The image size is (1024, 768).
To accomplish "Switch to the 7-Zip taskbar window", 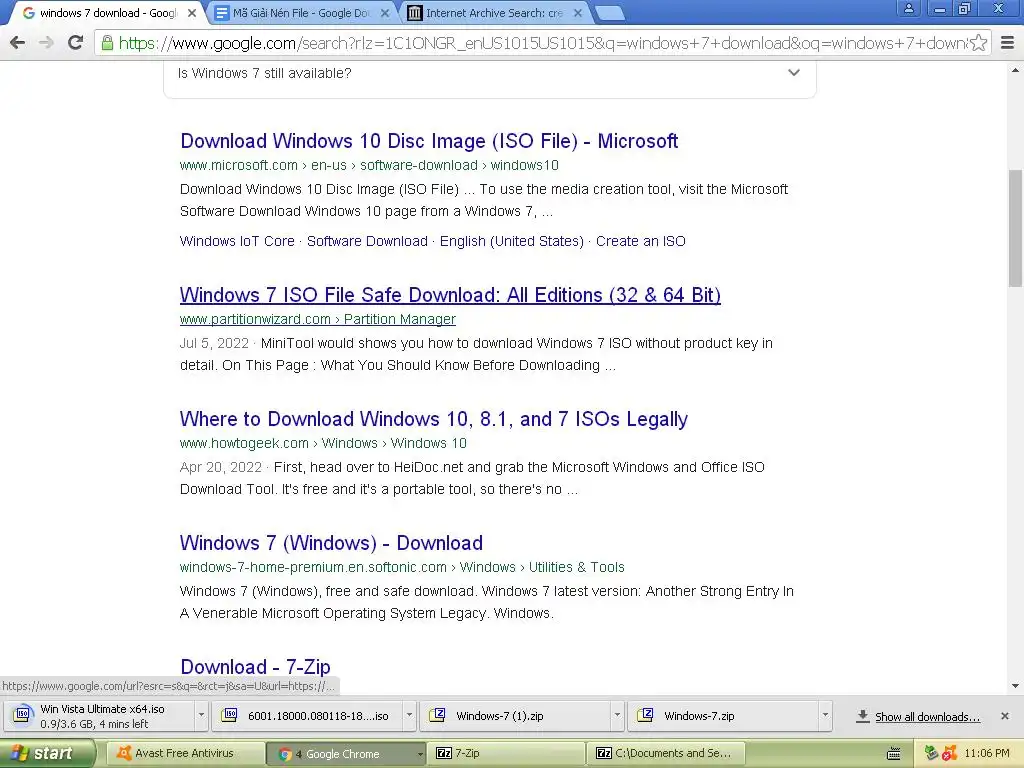I will point(506,754).
